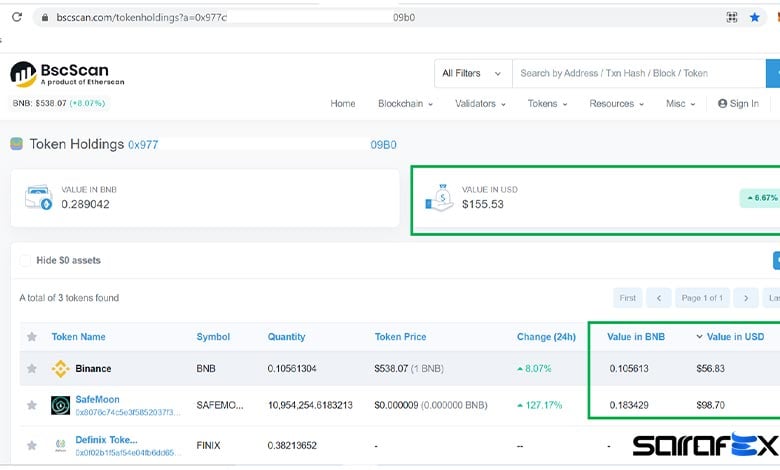
Task: Sort by the Symbol column header
Action: pos(213,337)
